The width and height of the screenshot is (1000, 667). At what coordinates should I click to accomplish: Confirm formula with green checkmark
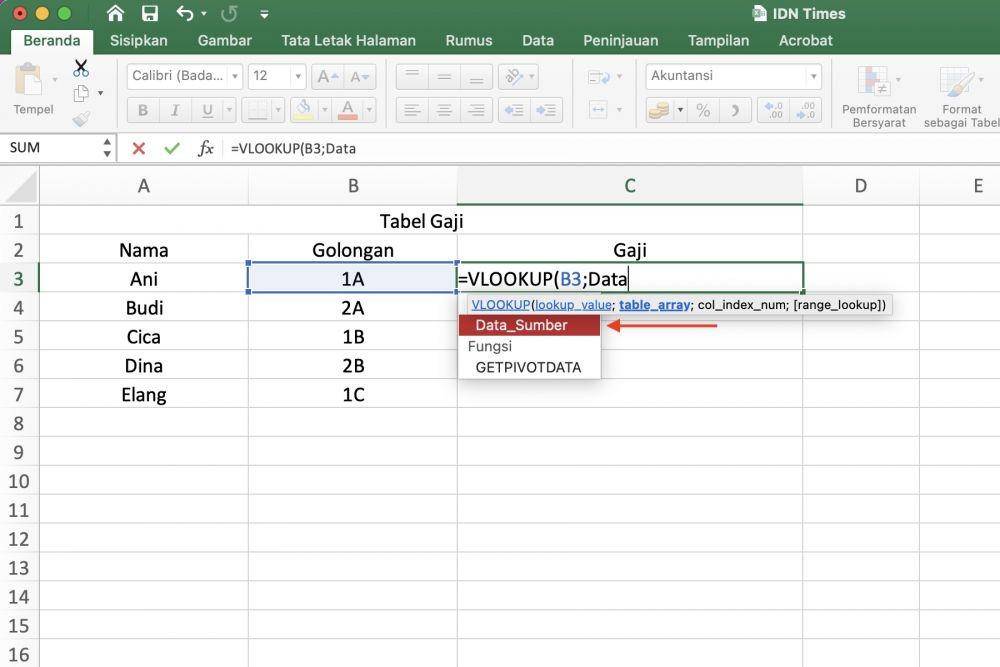[x=172, y=149]
